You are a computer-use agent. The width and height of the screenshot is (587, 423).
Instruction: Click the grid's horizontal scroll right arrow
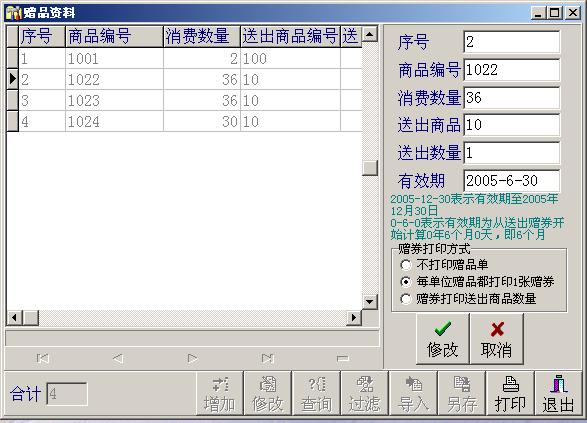(x=354, y=318)
